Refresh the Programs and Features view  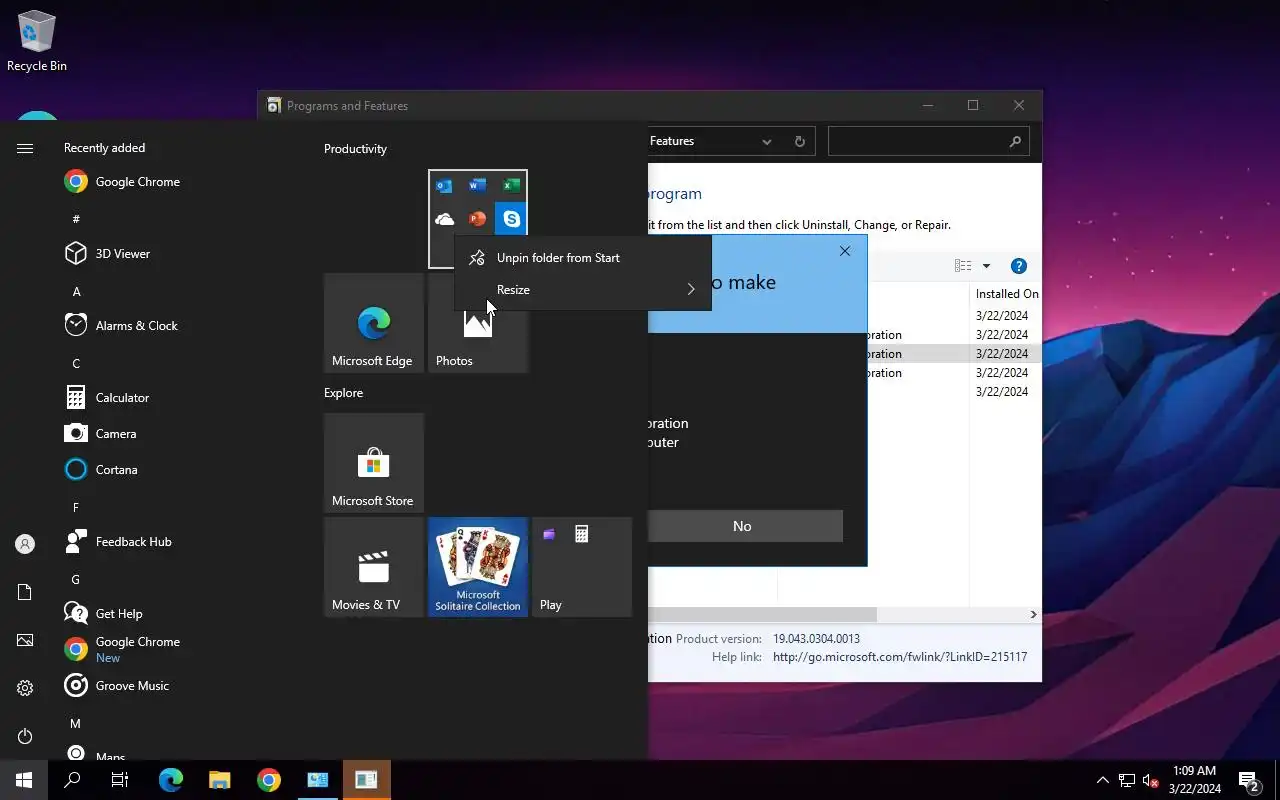pyautogui.click(x=800, y=142)
